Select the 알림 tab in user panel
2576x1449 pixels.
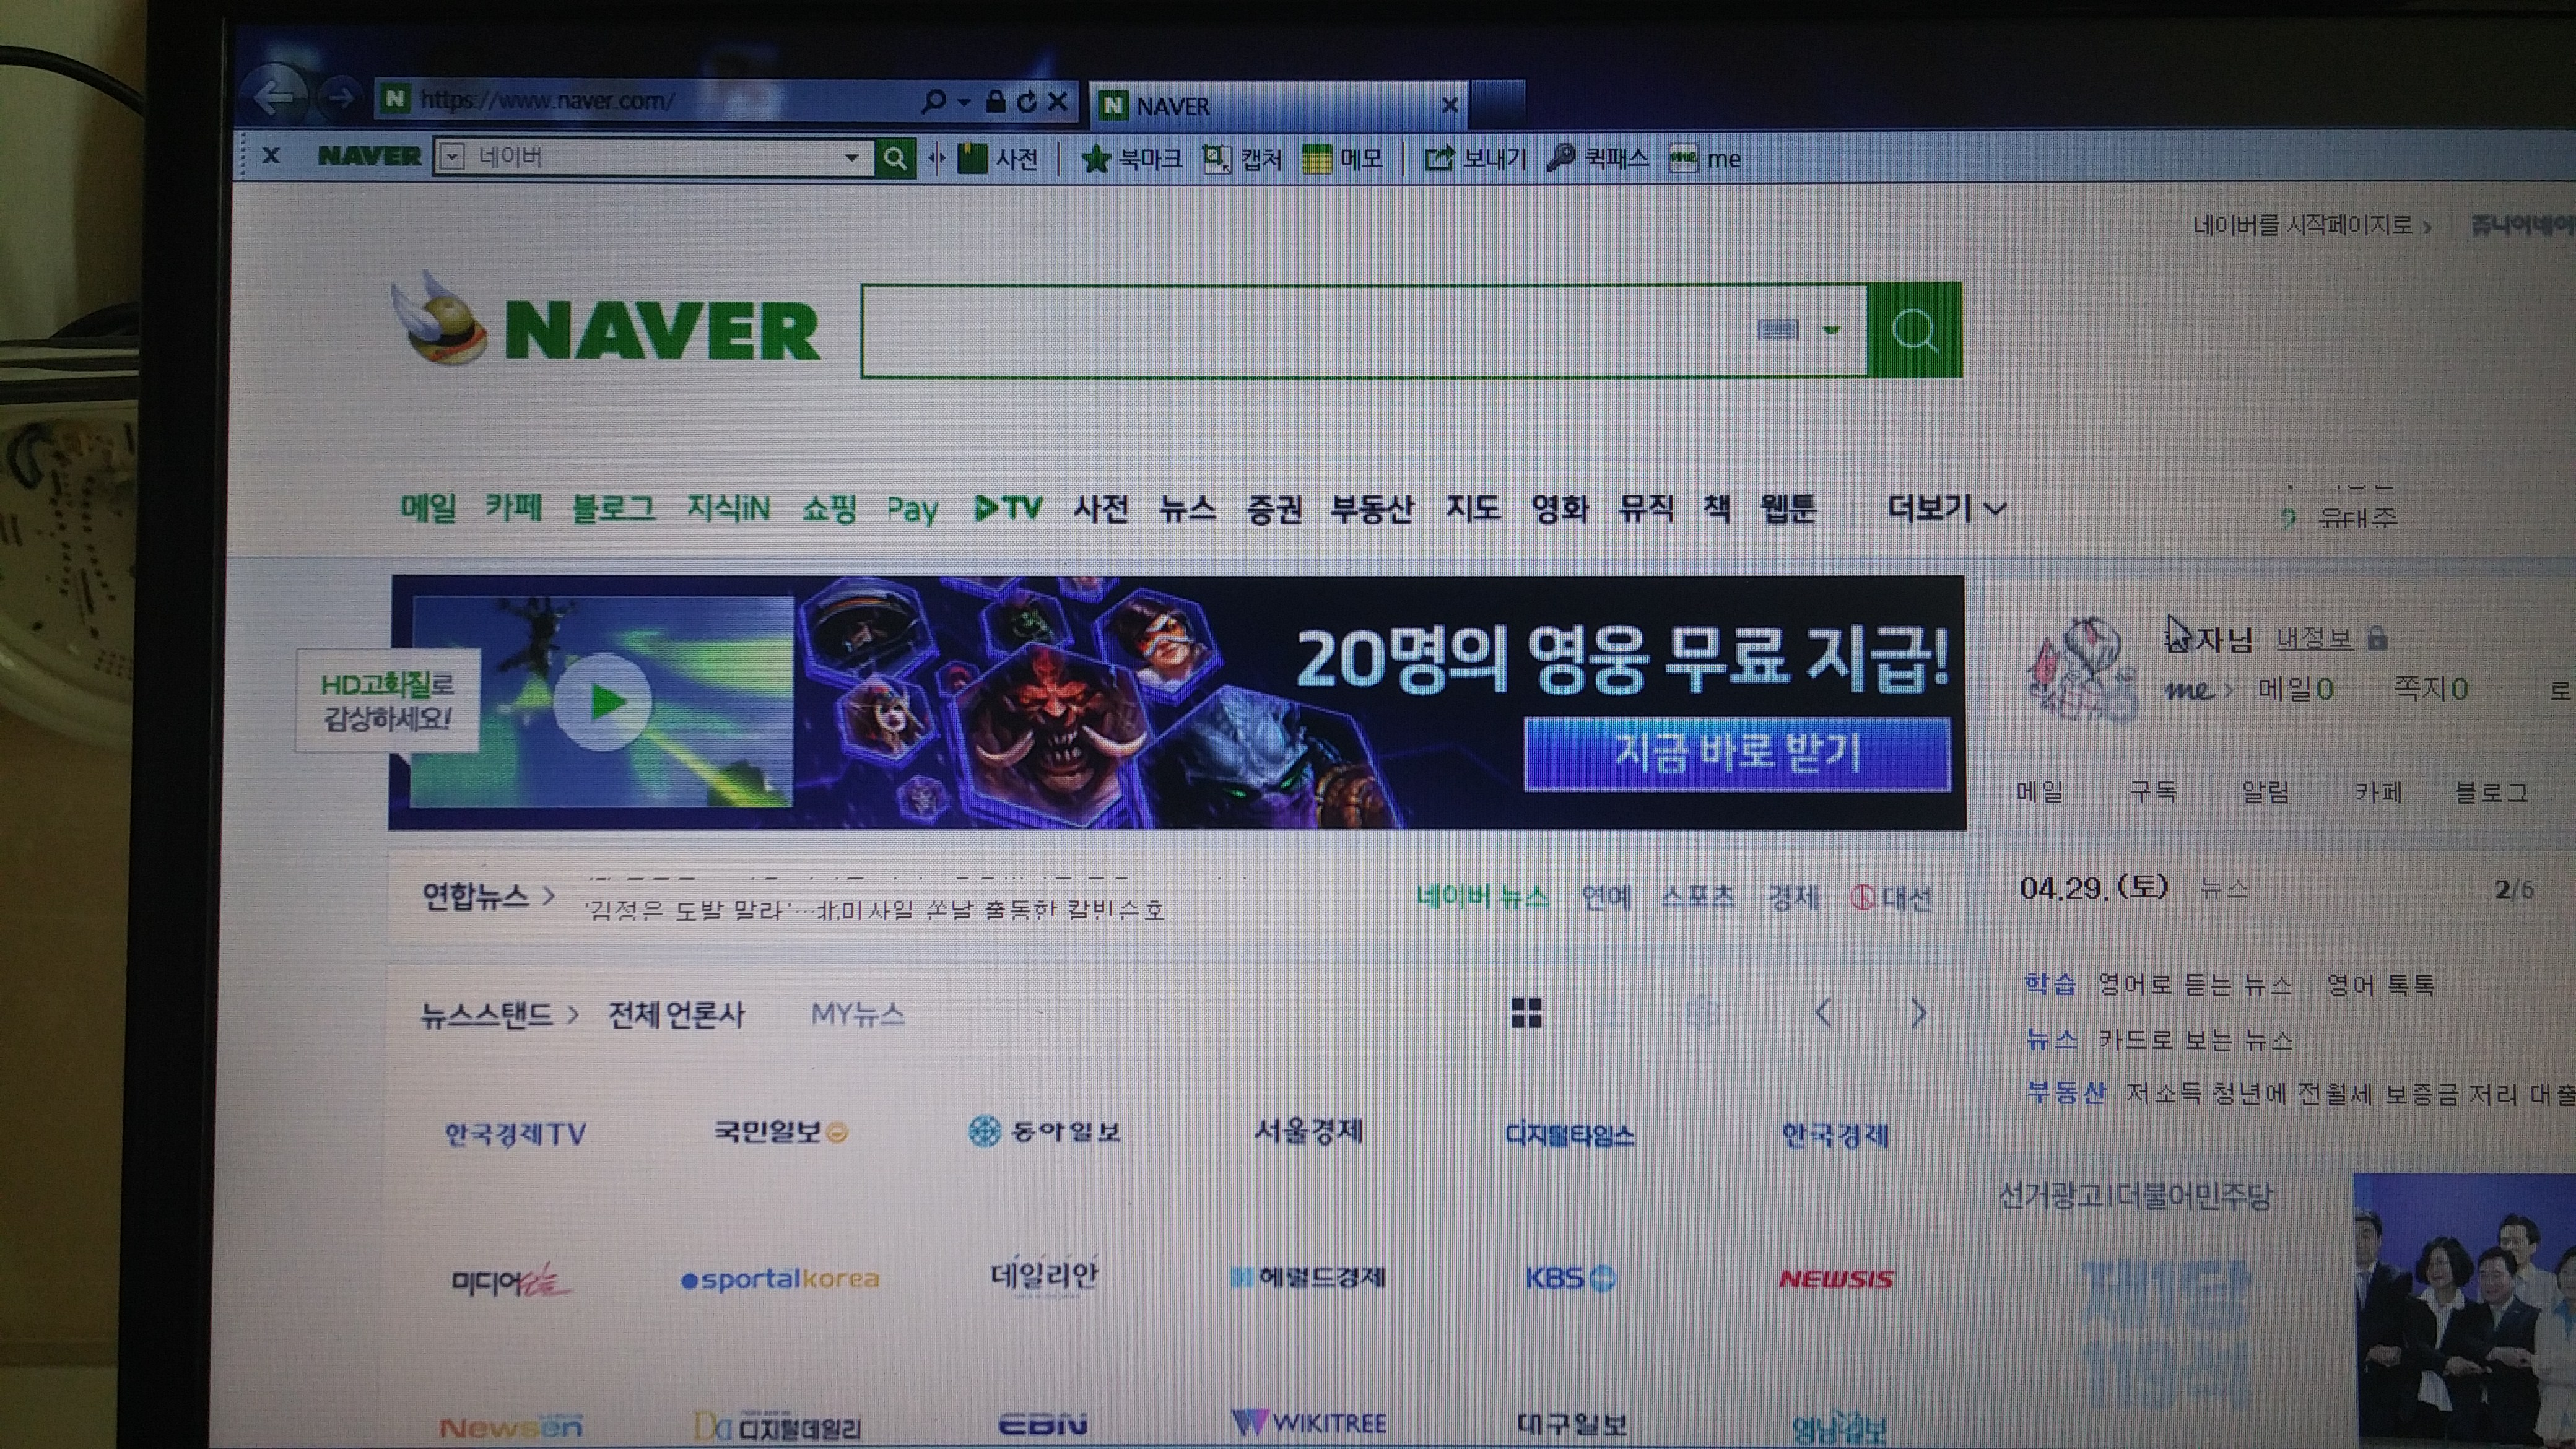pyautogui.click(x=2265, y=791)
